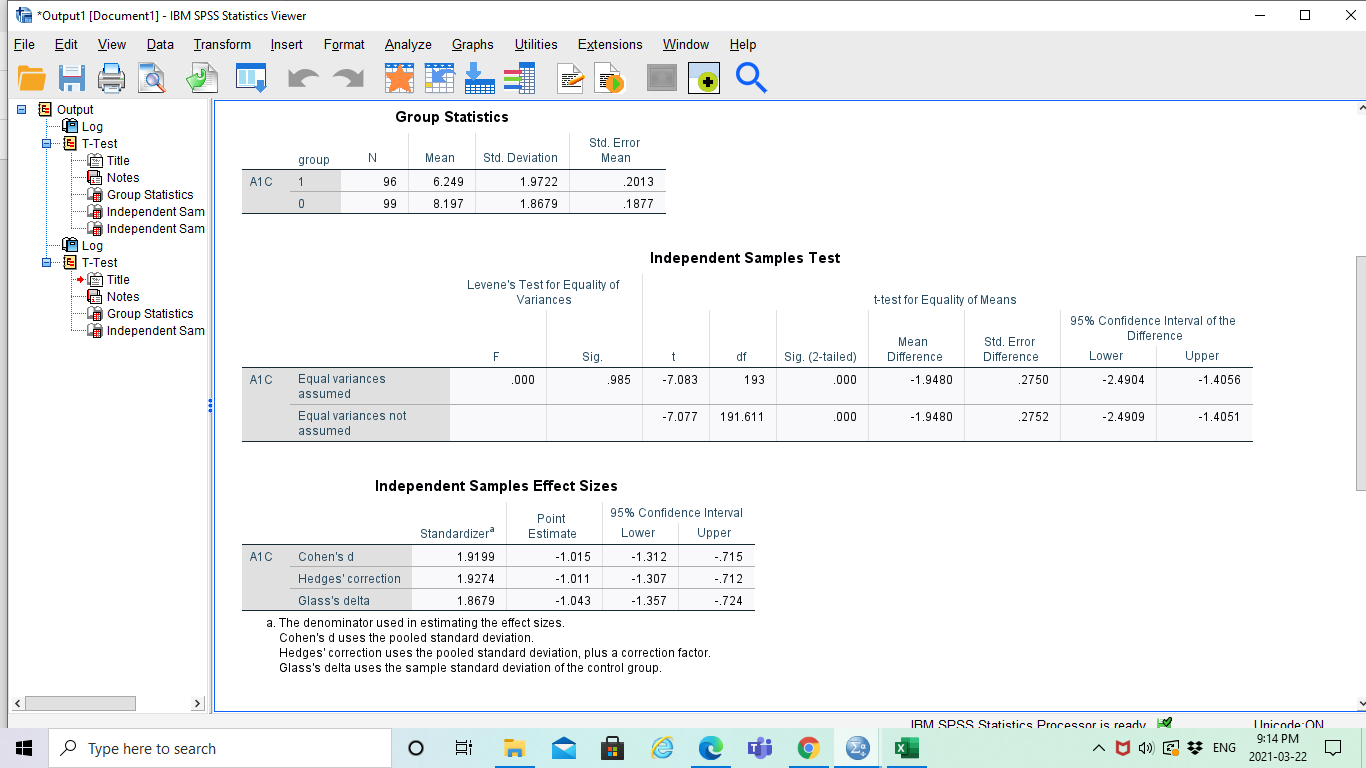The height and width of the screenshot is (768, 1366).
Task: Open Microsoft Teams from the taskbar
Action: pyautogui.click(x=760, y=748)
